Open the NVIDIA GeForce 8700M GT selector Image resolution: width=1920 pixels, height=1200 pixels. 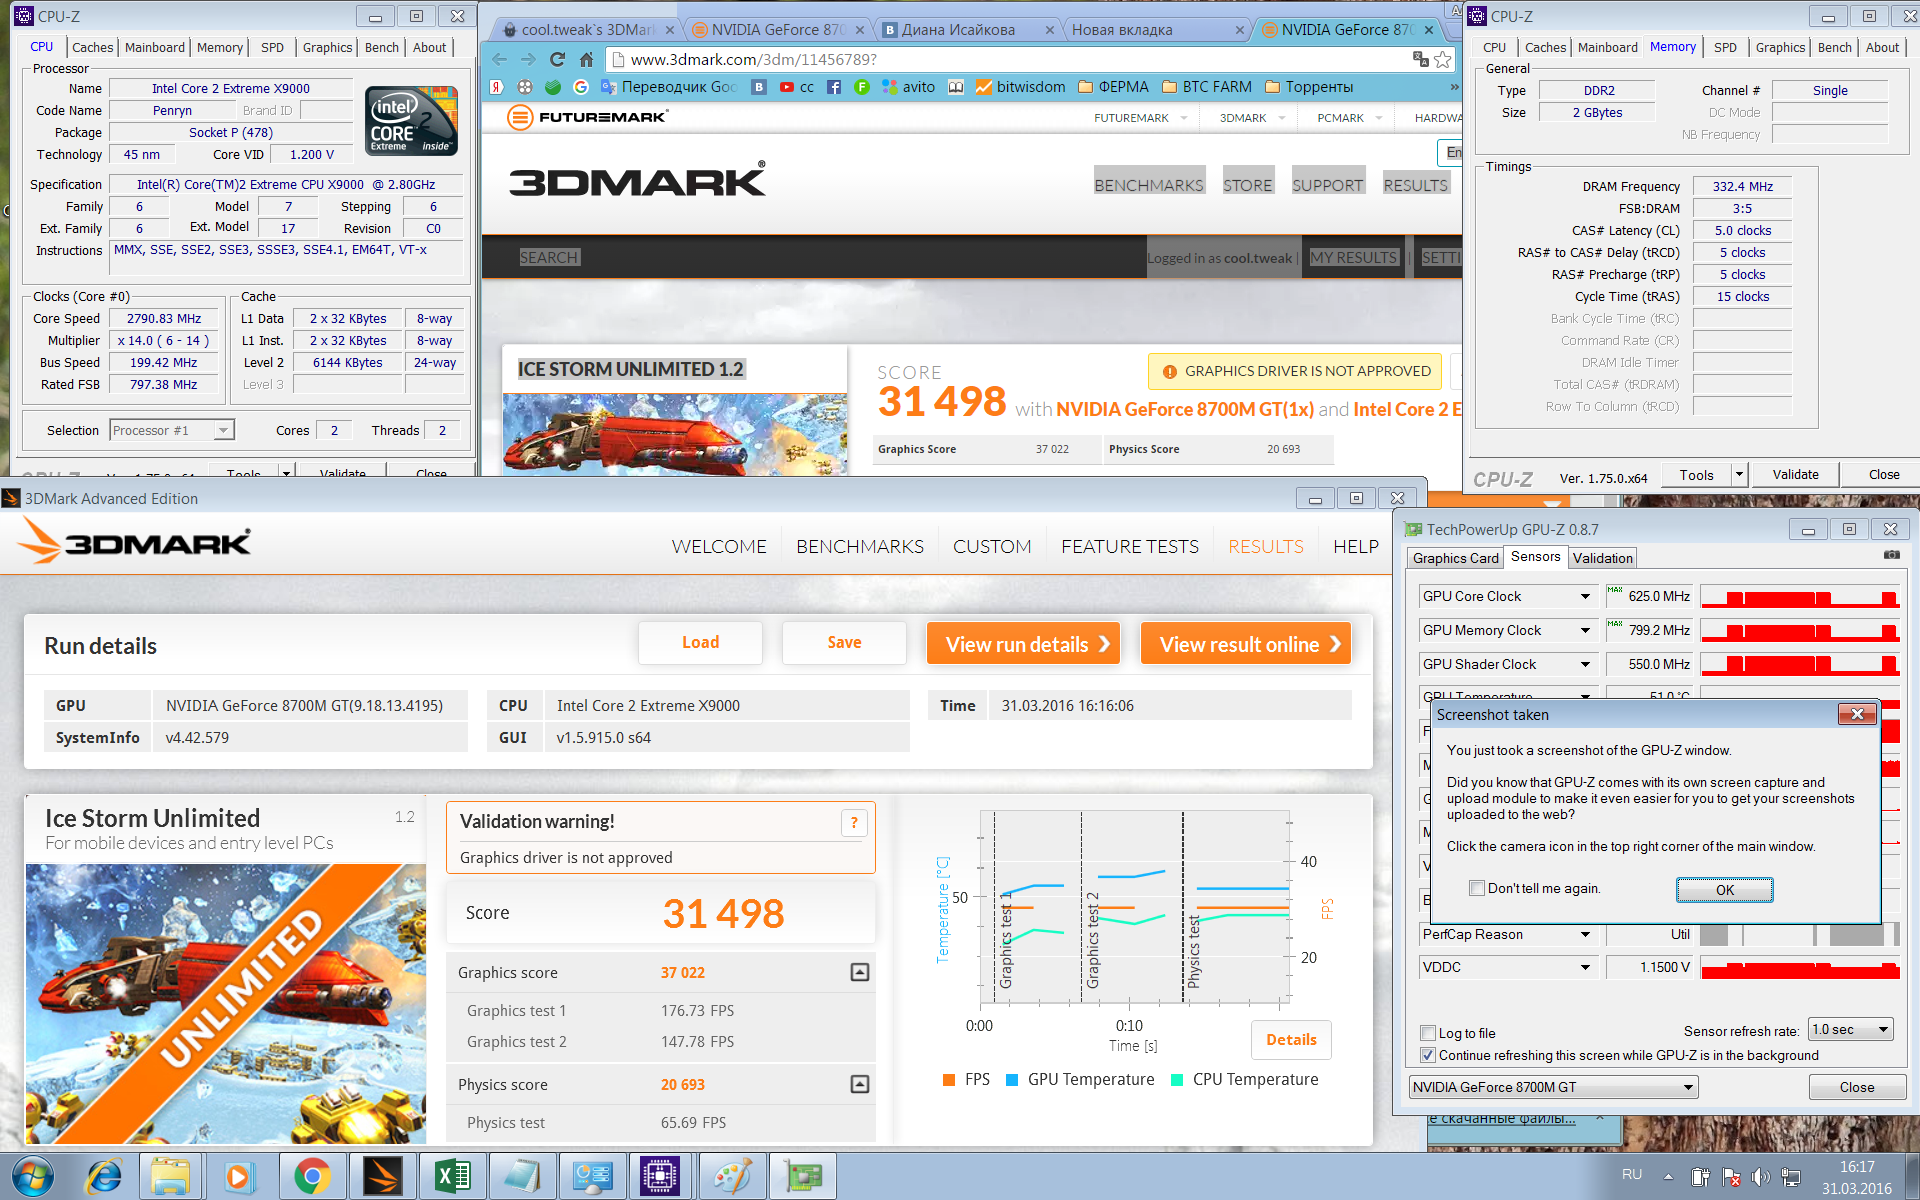click(1553, 1087)
